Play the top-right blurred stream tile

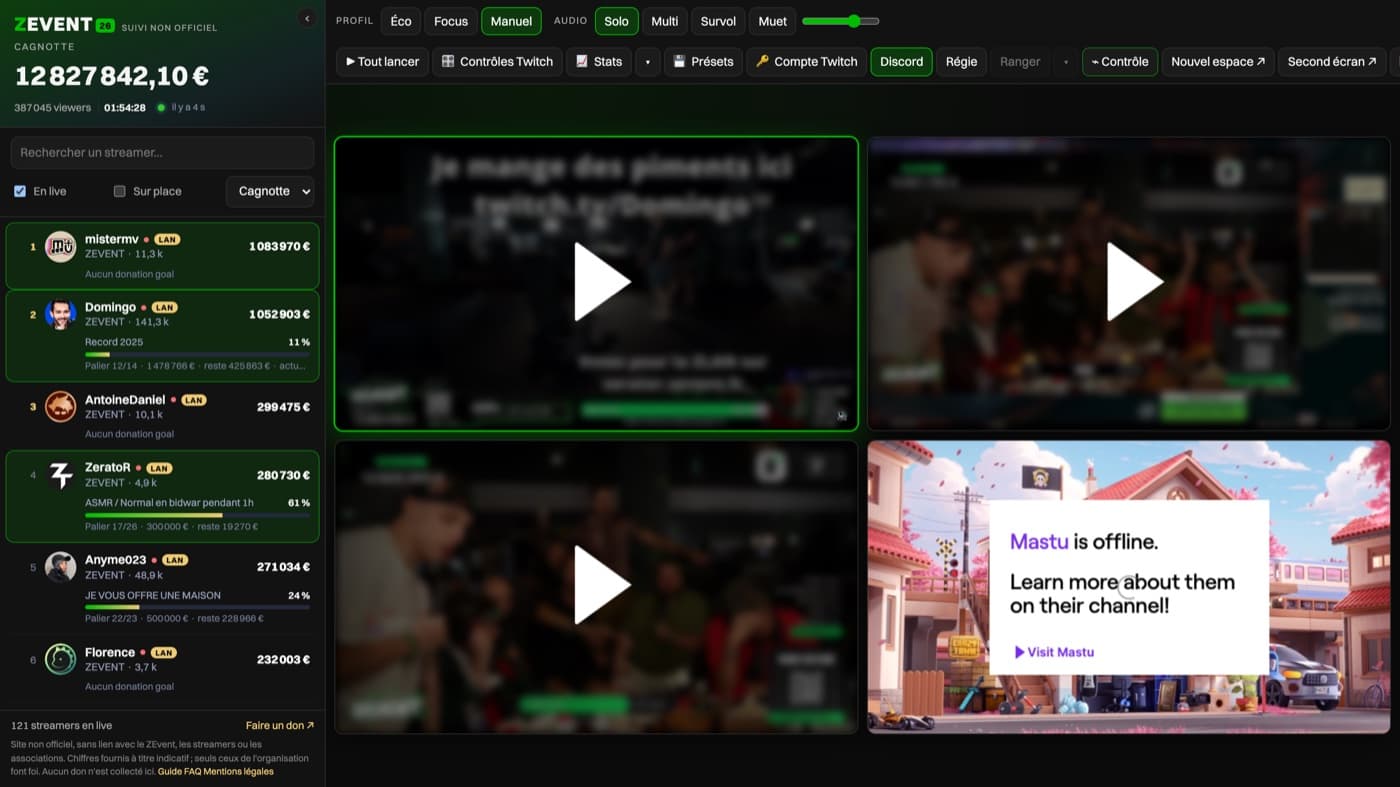click(1134, 283)
